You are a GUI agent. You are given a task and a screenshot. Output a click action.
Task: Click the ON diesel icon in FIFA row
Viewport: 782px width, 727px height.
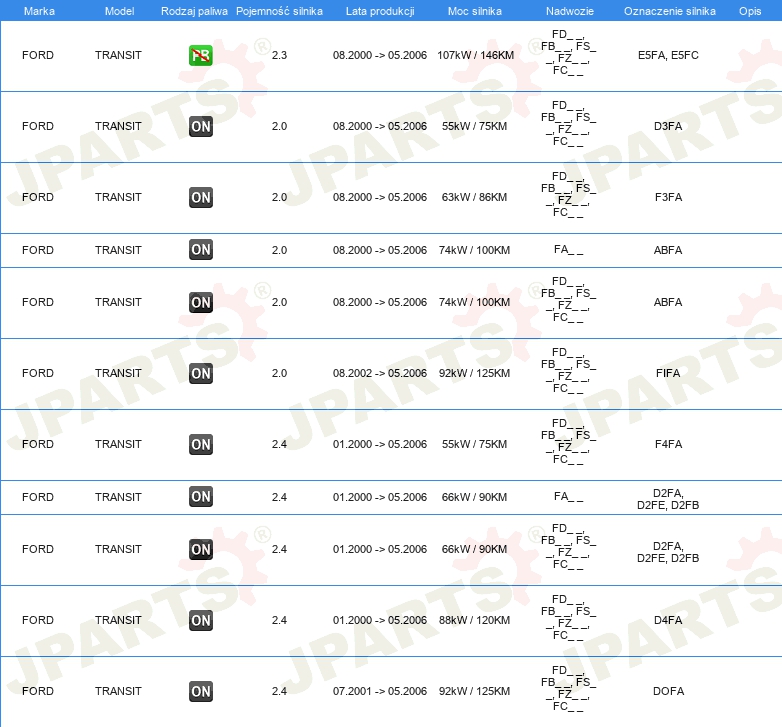(x=200, y=373)
